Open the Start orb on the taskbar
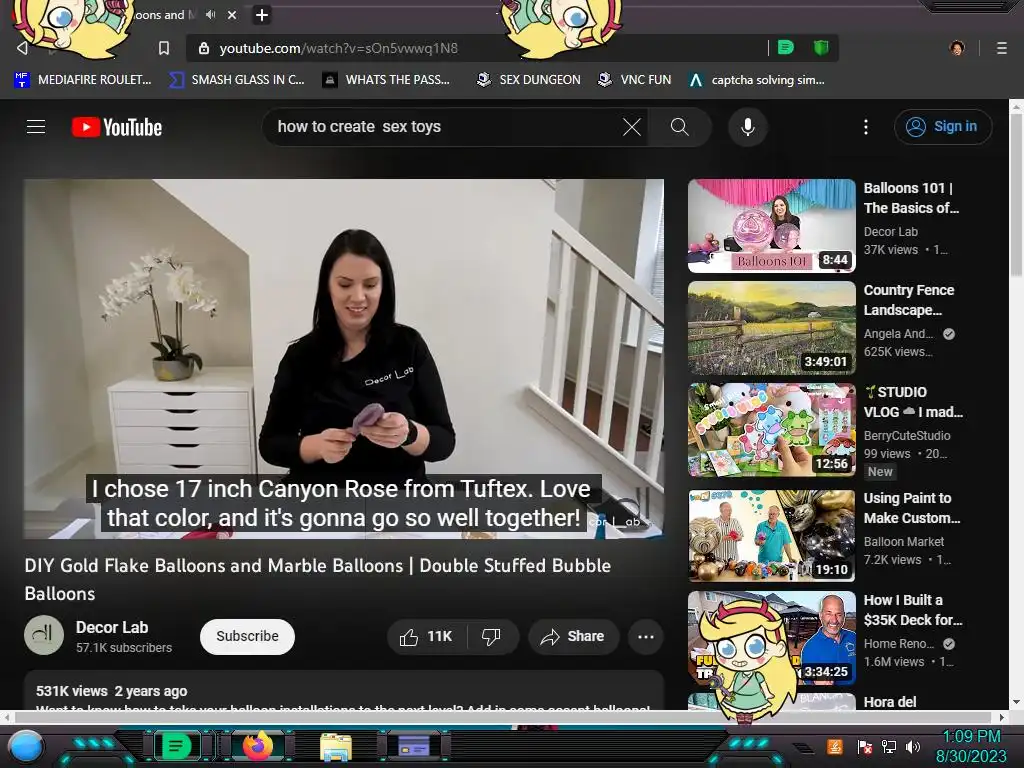The height and width of the screenshot is (768, 1024). (x=27, y=746)
